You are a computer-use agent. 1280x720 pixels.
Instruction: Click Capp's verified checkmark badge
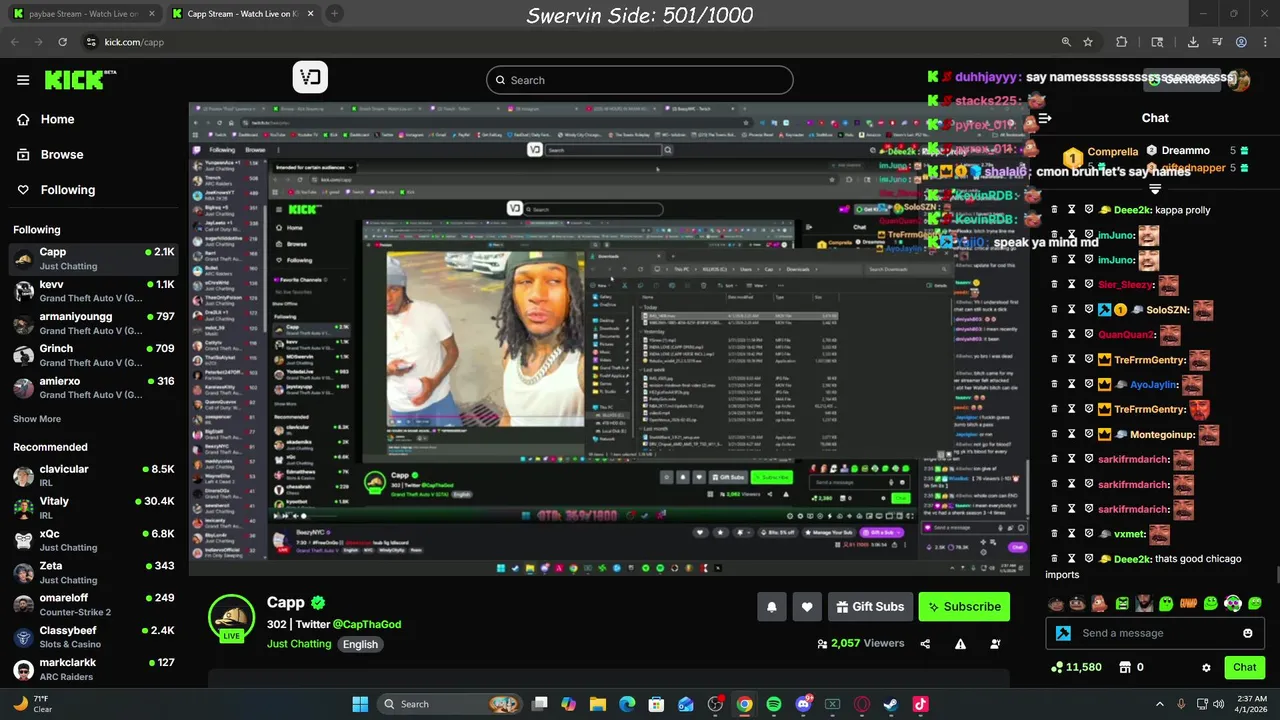pyautogui.click(x=318, y=602)
